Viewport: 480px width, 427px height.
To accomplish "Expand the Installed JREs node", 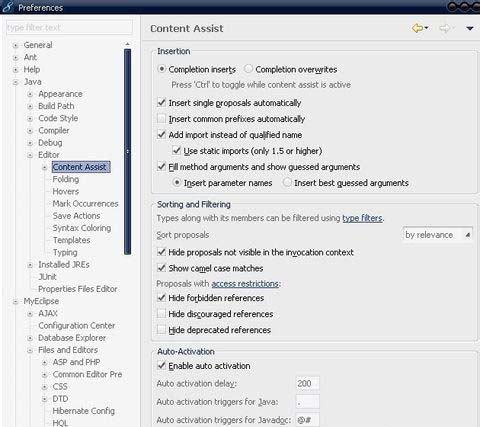I will point(30,265).
